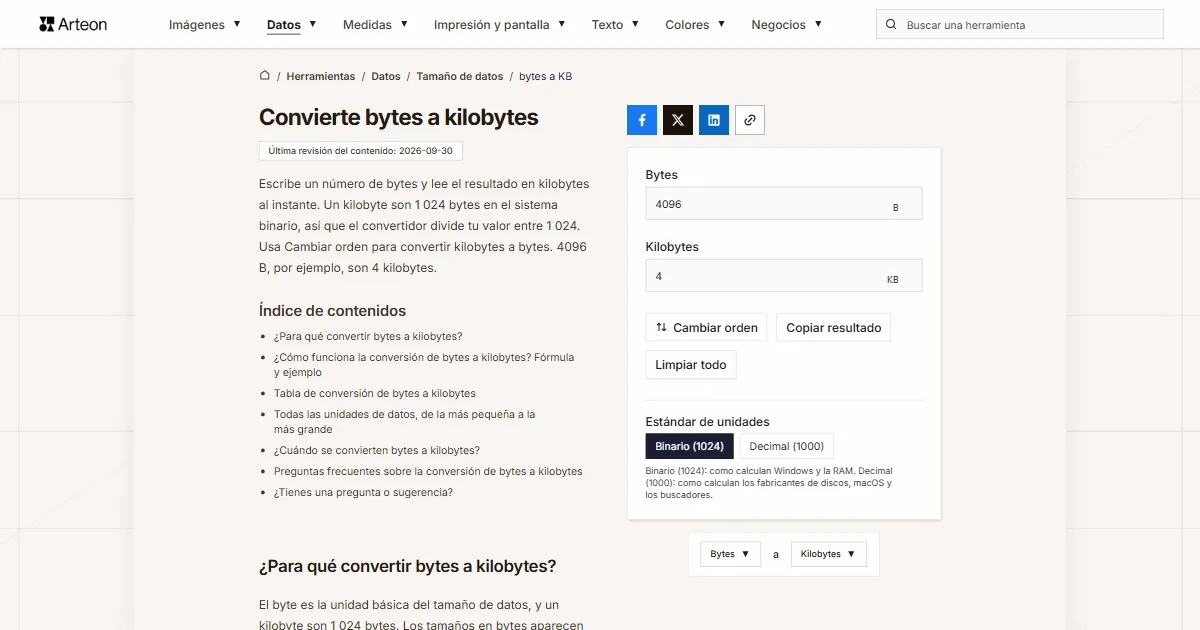Click the Arteon logo icon
Viewport: 1200px width, 630px height.
click(x=46, y=24)
